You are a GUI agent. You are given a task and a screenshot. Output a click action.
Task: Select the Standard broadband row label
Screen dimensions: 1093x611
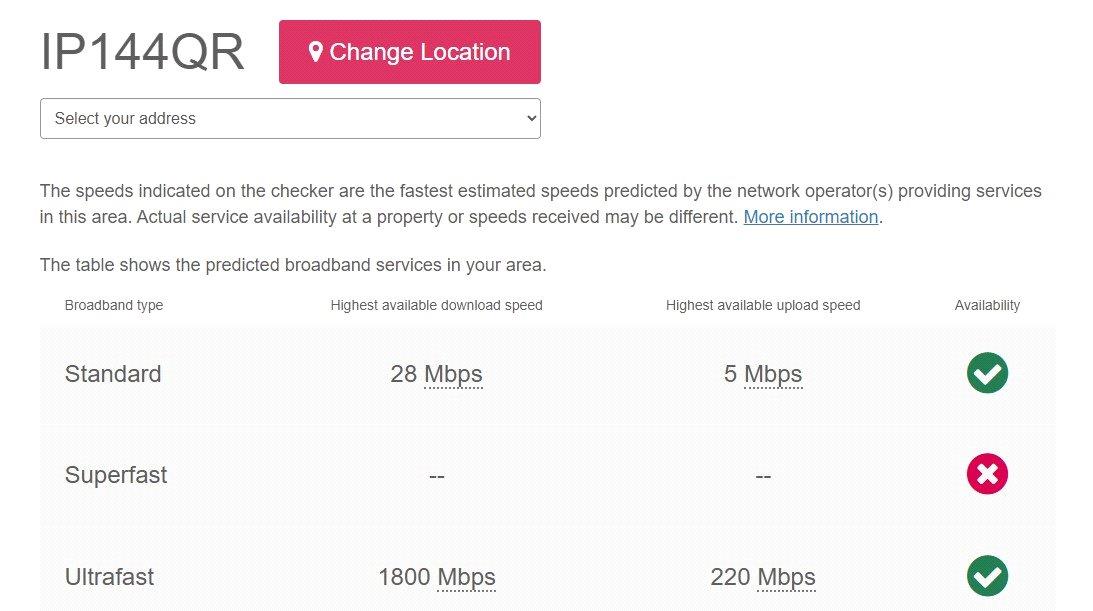113,374
